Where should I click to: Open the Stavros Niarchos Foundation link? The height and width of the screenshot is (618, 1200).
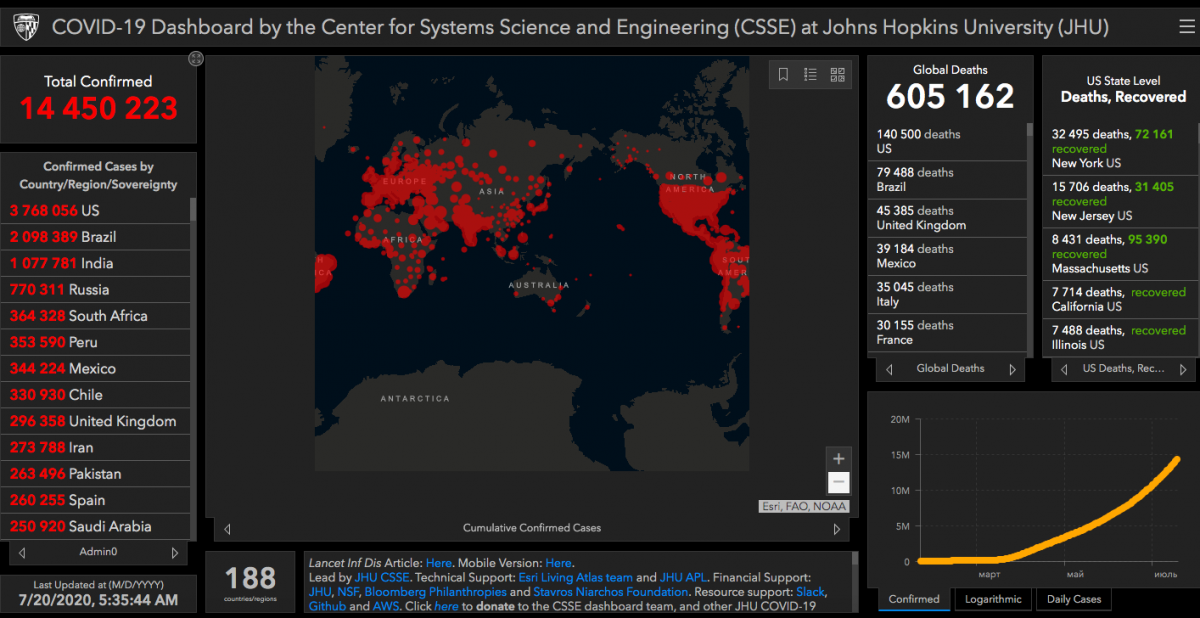(611, 592)
